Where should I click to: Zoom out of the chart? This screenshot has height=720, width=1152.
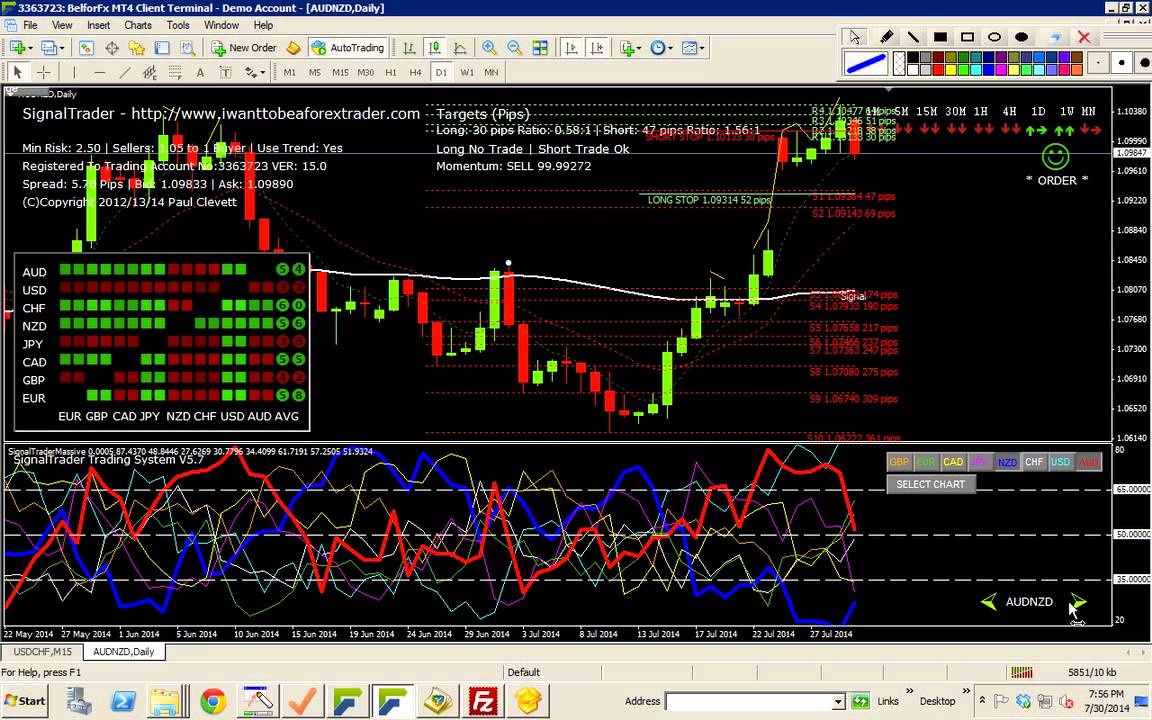click(x=514, y=48)
